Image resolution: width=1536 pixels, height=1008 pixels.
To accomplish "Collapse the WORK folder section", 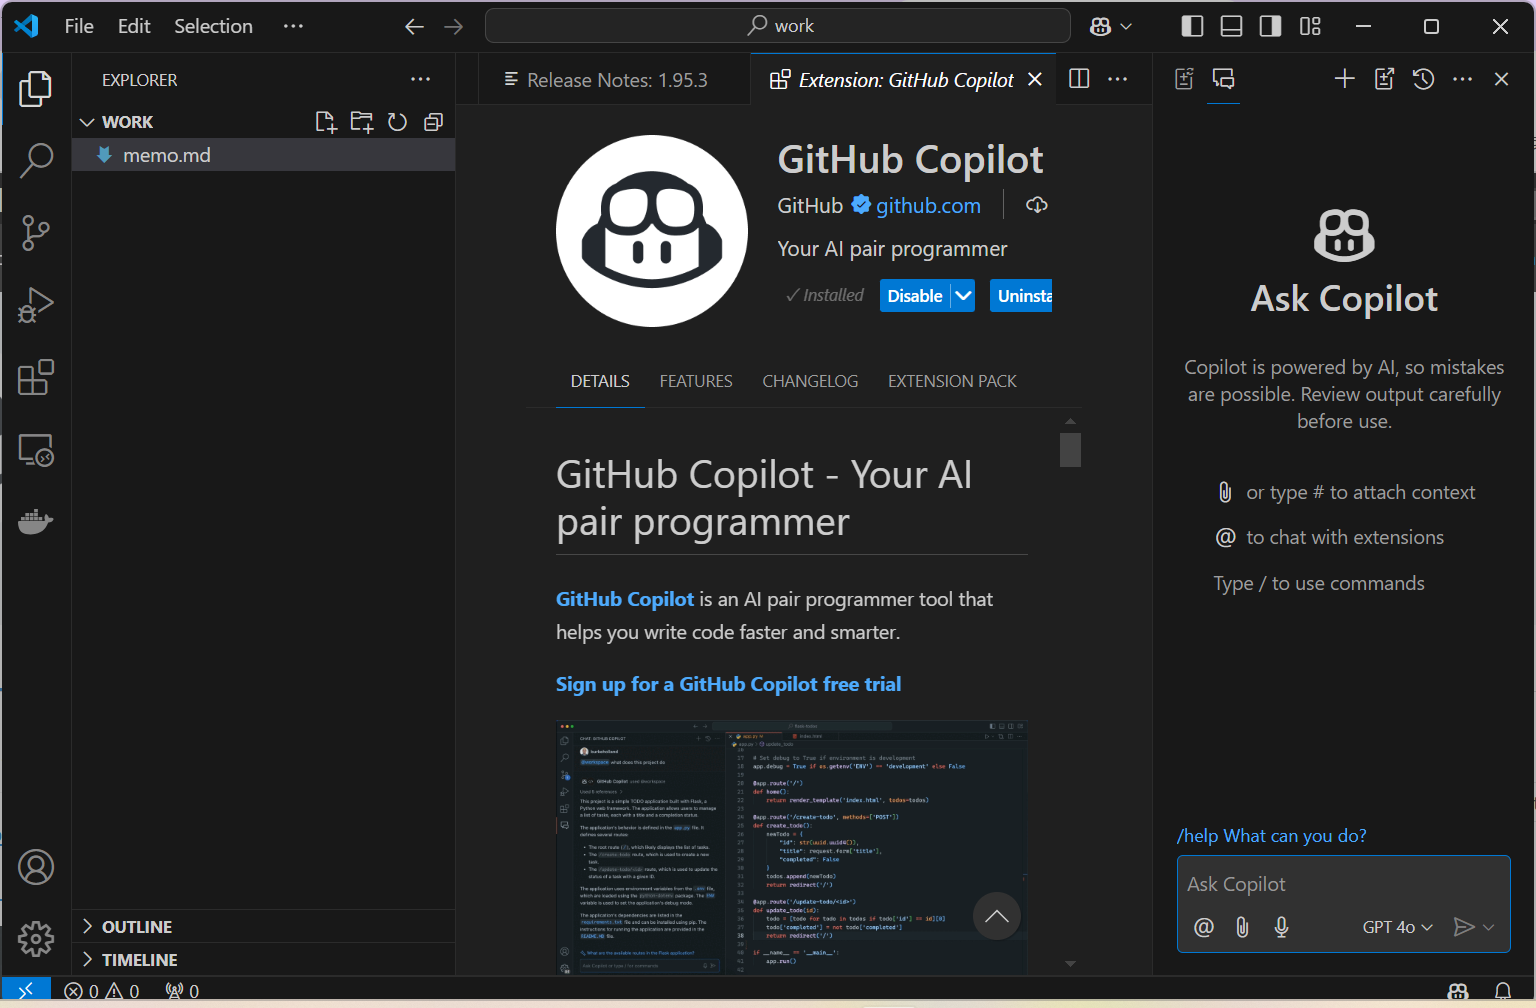I will 87,122.
